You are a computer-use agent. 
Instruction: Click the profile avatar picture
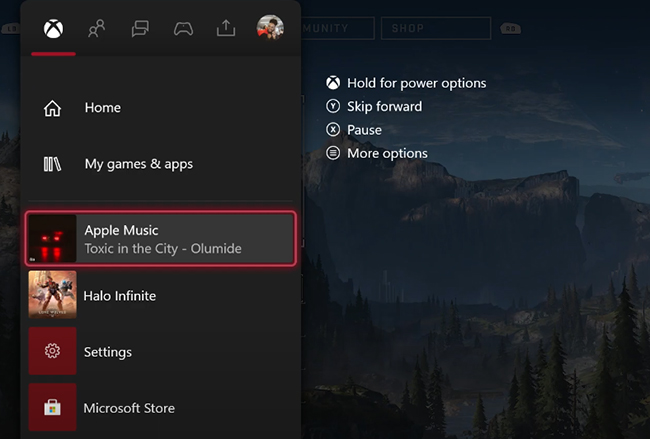click(x=270, y=28)
